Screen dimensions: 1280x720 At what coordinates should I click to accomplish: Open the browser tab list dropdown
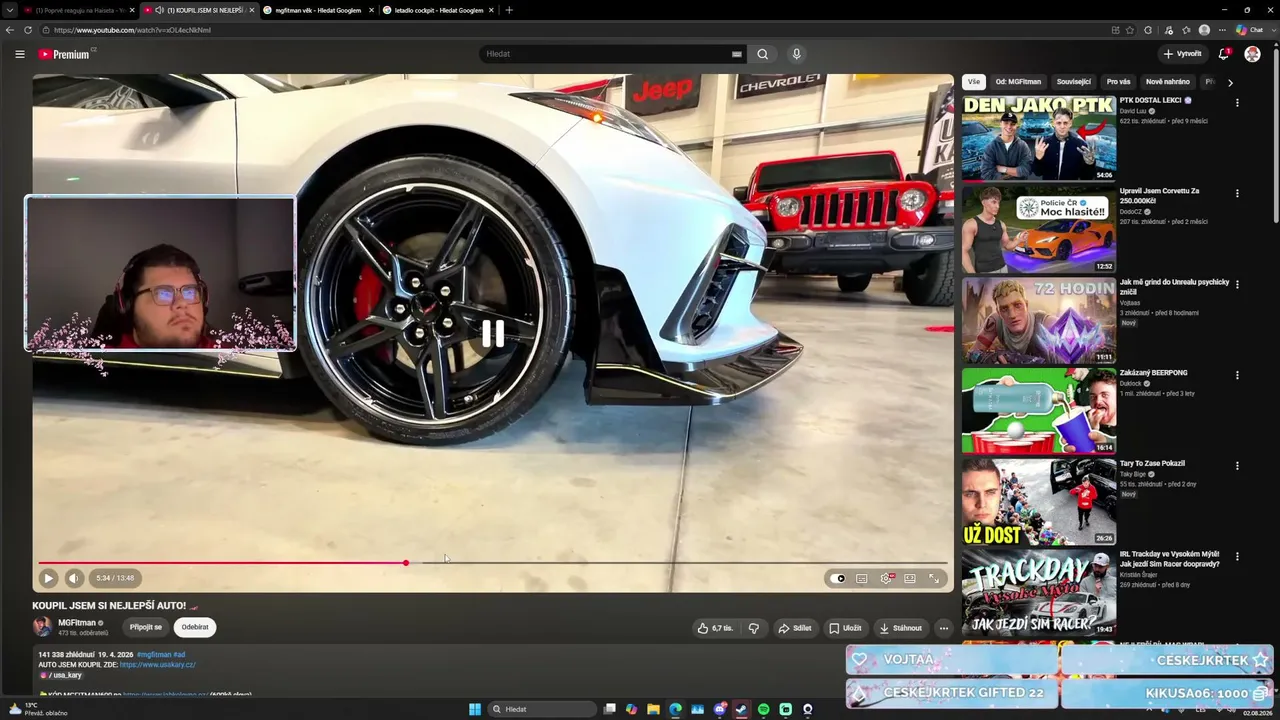(x=10, y=10)
